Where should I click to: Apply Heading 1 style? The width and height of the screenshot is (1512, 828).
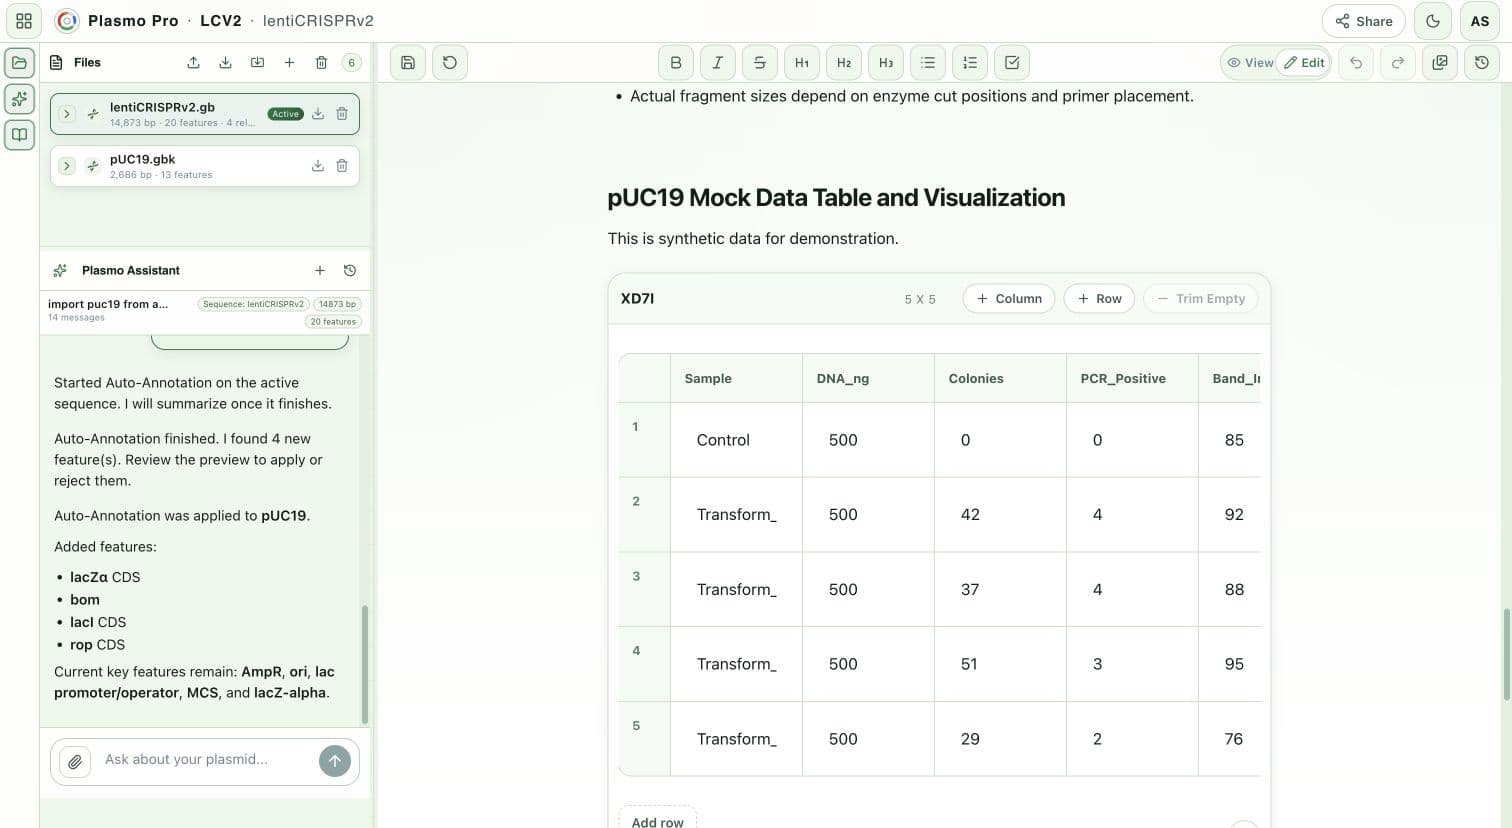click(x=802, y=62)
